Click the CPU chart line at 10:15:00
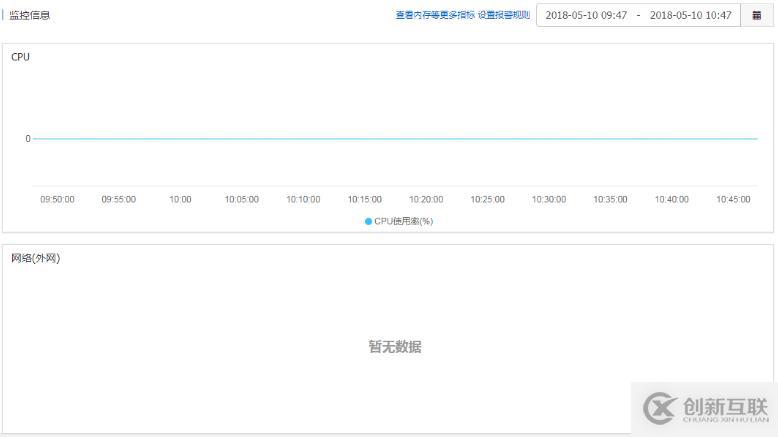The width and height of the screenshot is (778, 437). tap(365, 139)
